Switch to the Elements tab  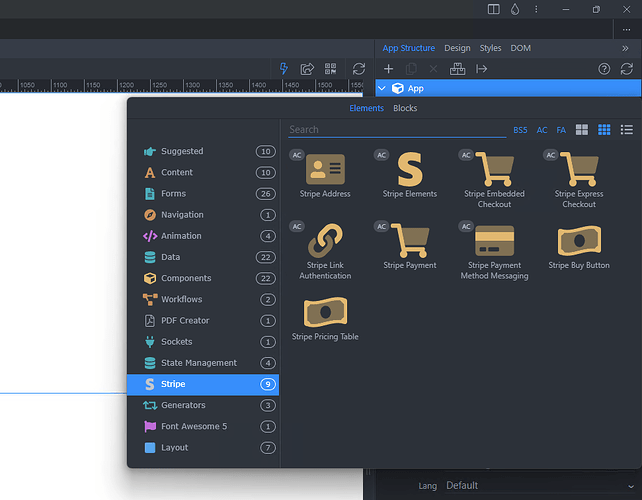[366, 108]
